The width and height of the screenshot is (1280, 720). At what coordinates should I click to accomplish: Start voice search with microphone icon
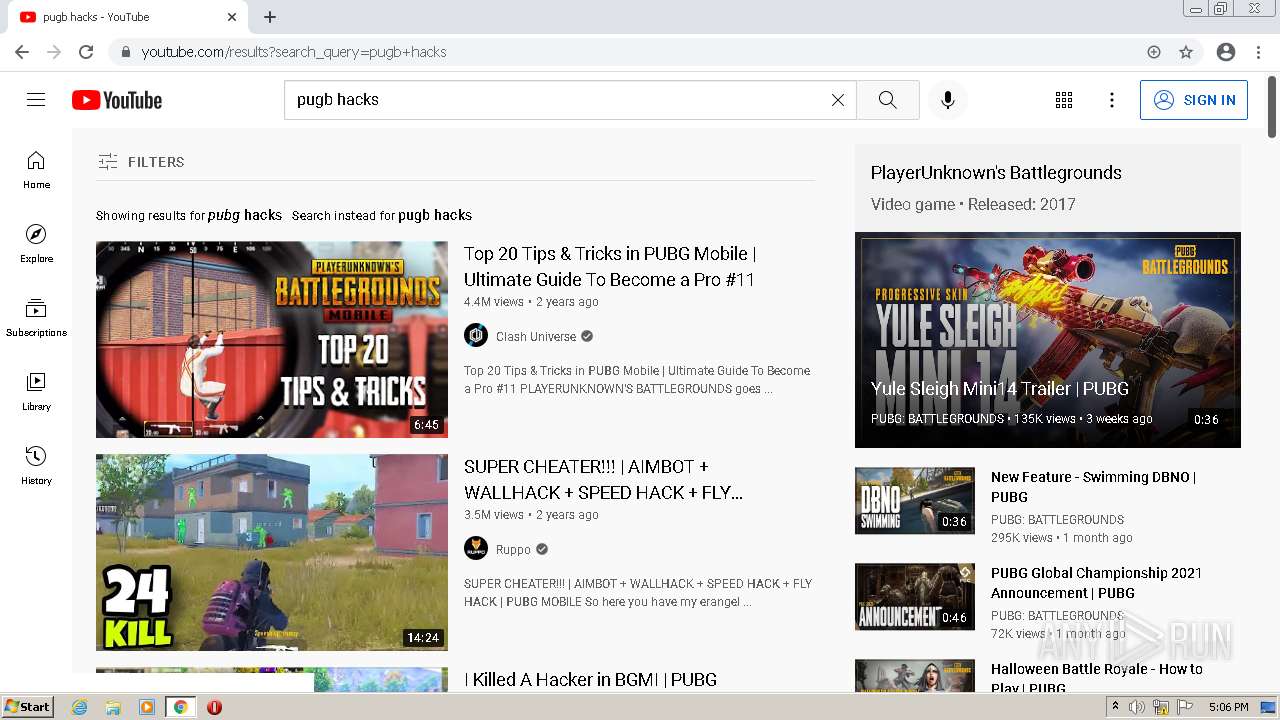tap(948, 100)
